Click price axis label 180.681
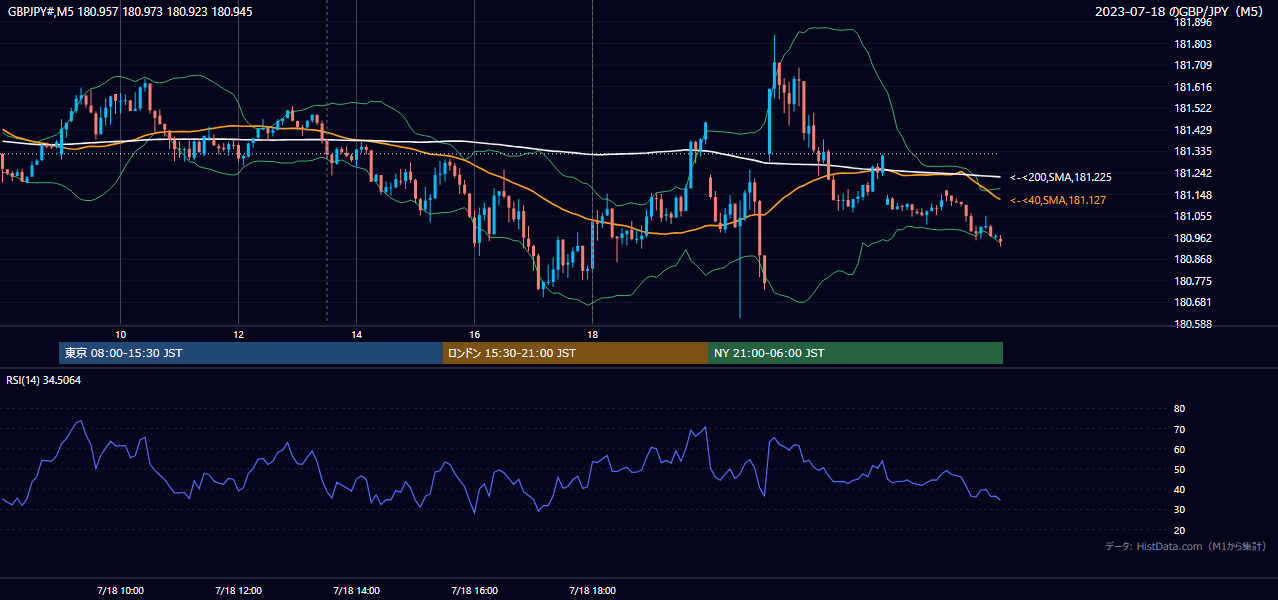This screenshot has width=1278, height=600. click(x=1193, y=302)
